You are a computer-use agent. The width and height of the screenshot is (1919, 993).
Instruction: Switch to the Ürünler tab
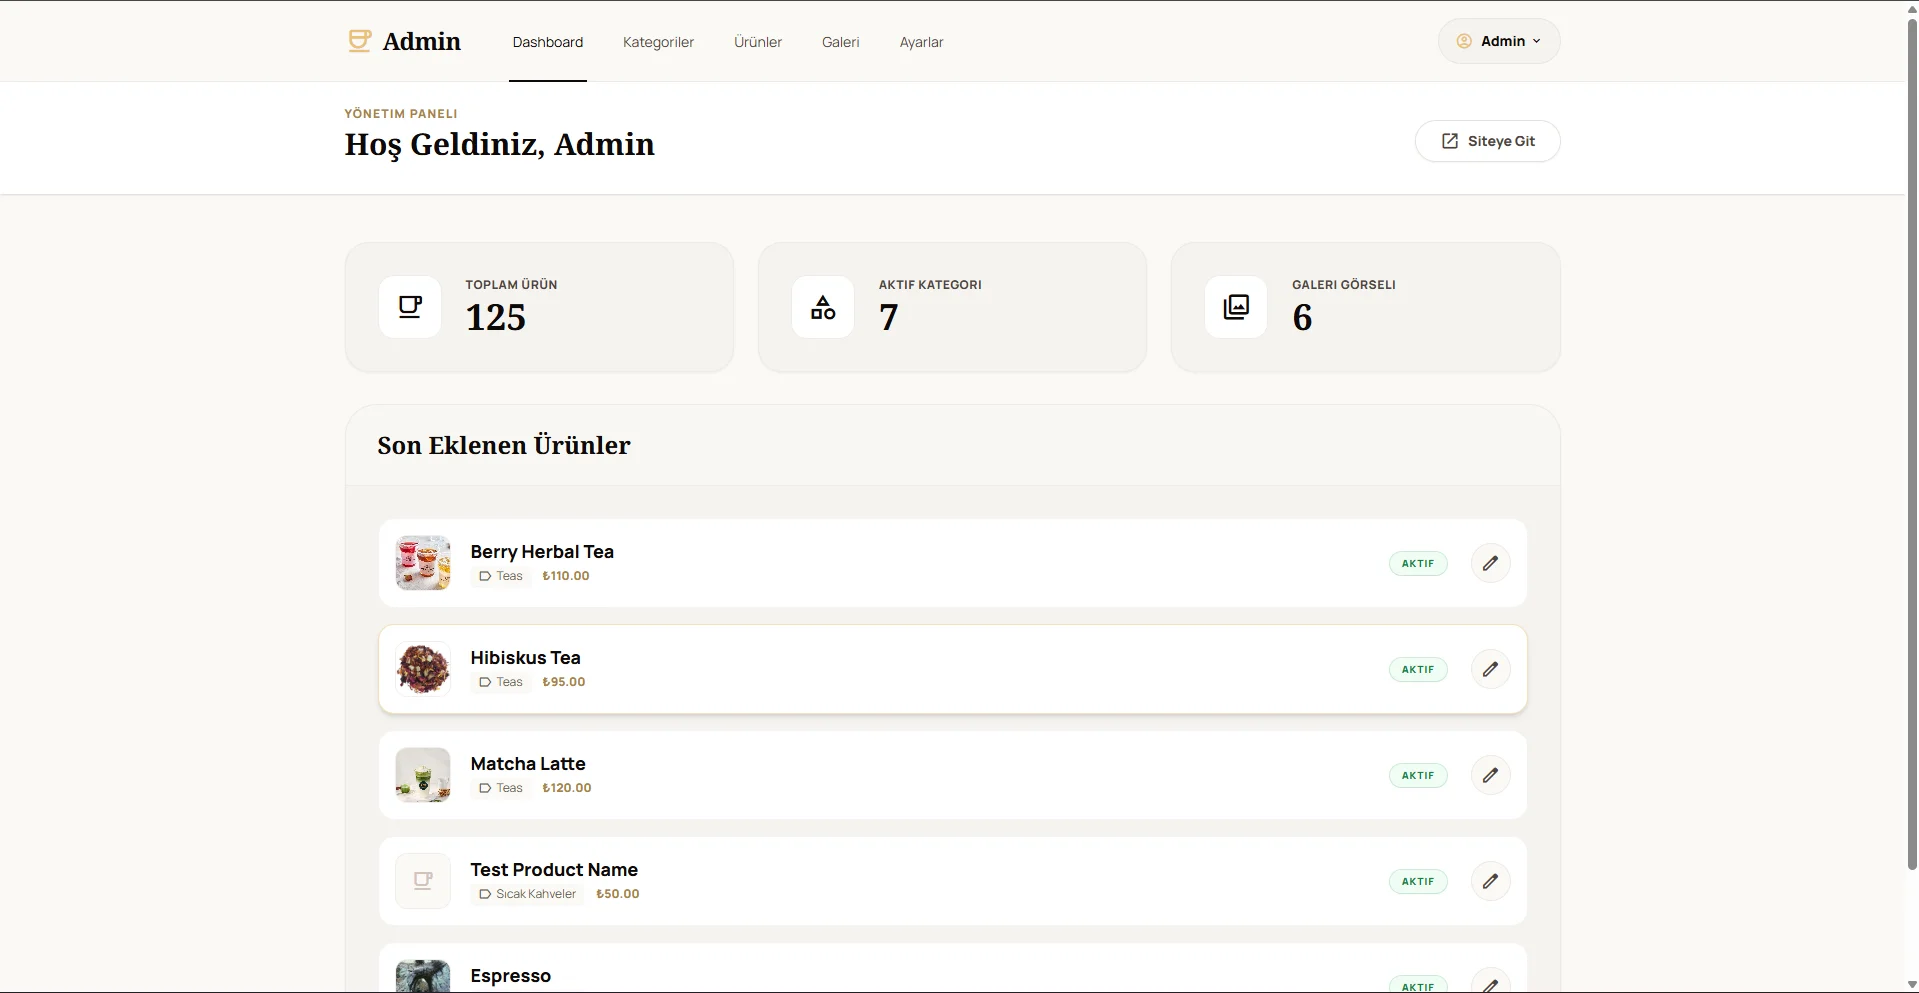pyautogui.click(x=758, y=42)
